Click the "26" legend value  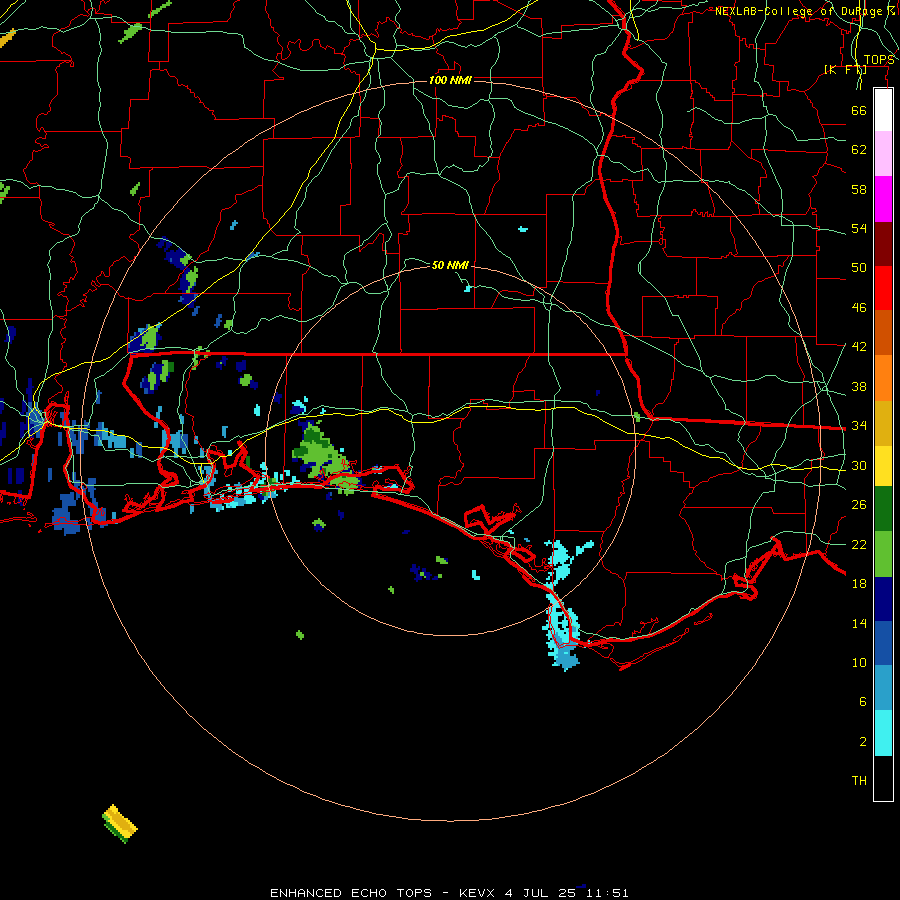[859, 505]
